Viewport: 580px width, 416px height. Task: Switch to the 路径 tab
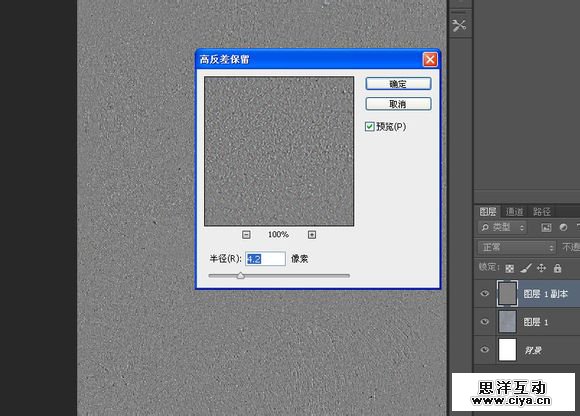[x=542, y=212]
